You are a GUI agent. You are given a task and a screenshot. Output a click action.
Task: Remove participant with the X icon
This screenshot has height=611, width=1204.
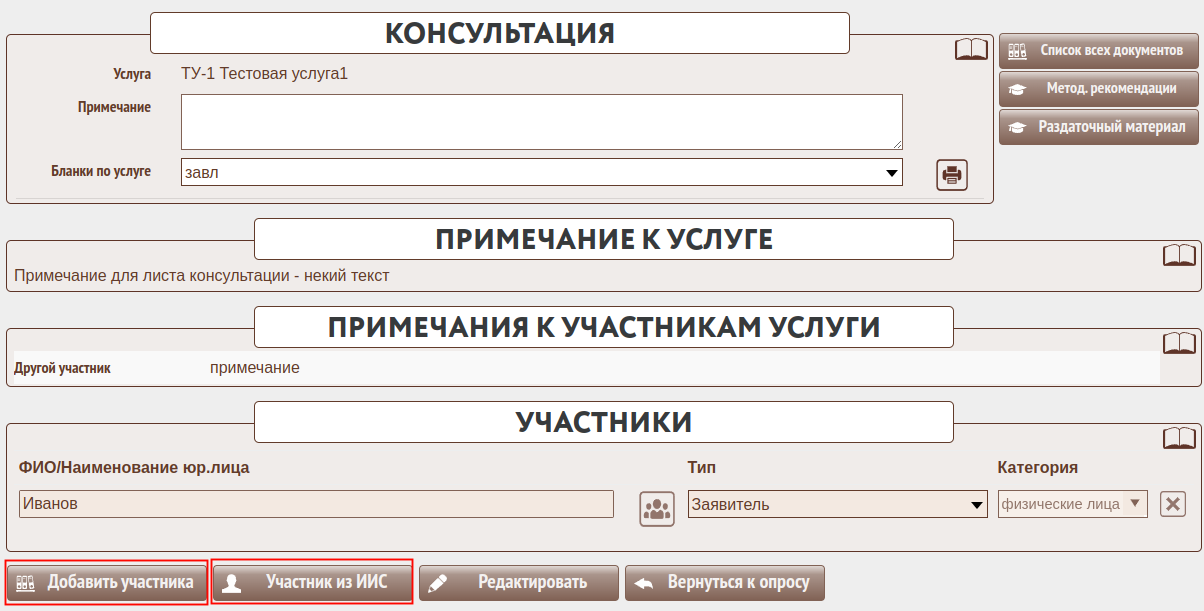pyautogui.click(x=1172, y=504)
